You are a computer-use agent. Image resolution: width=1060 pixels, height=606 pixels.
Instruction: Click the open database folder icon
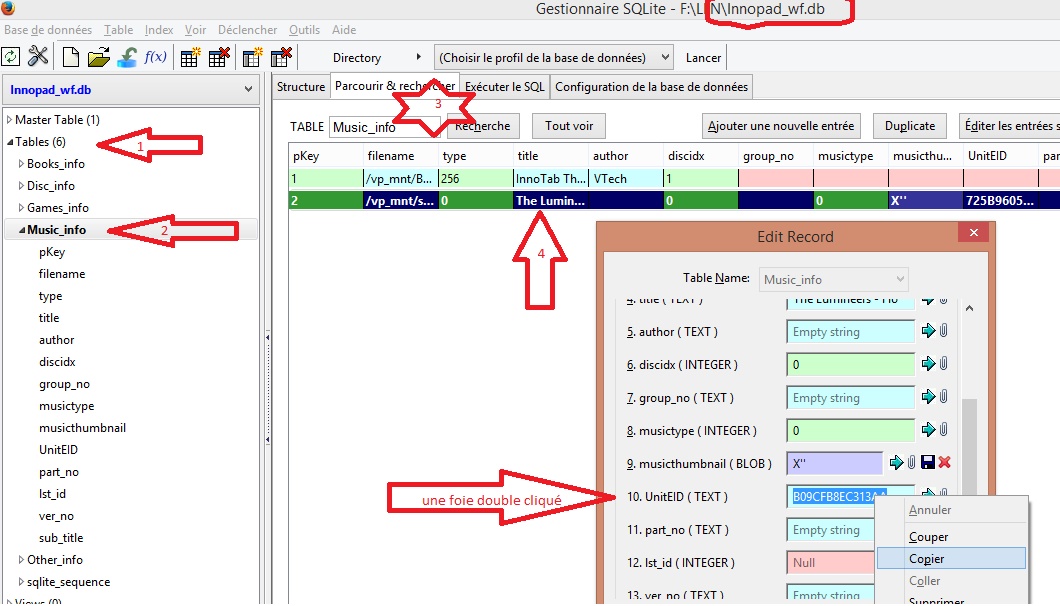point(98,57)
